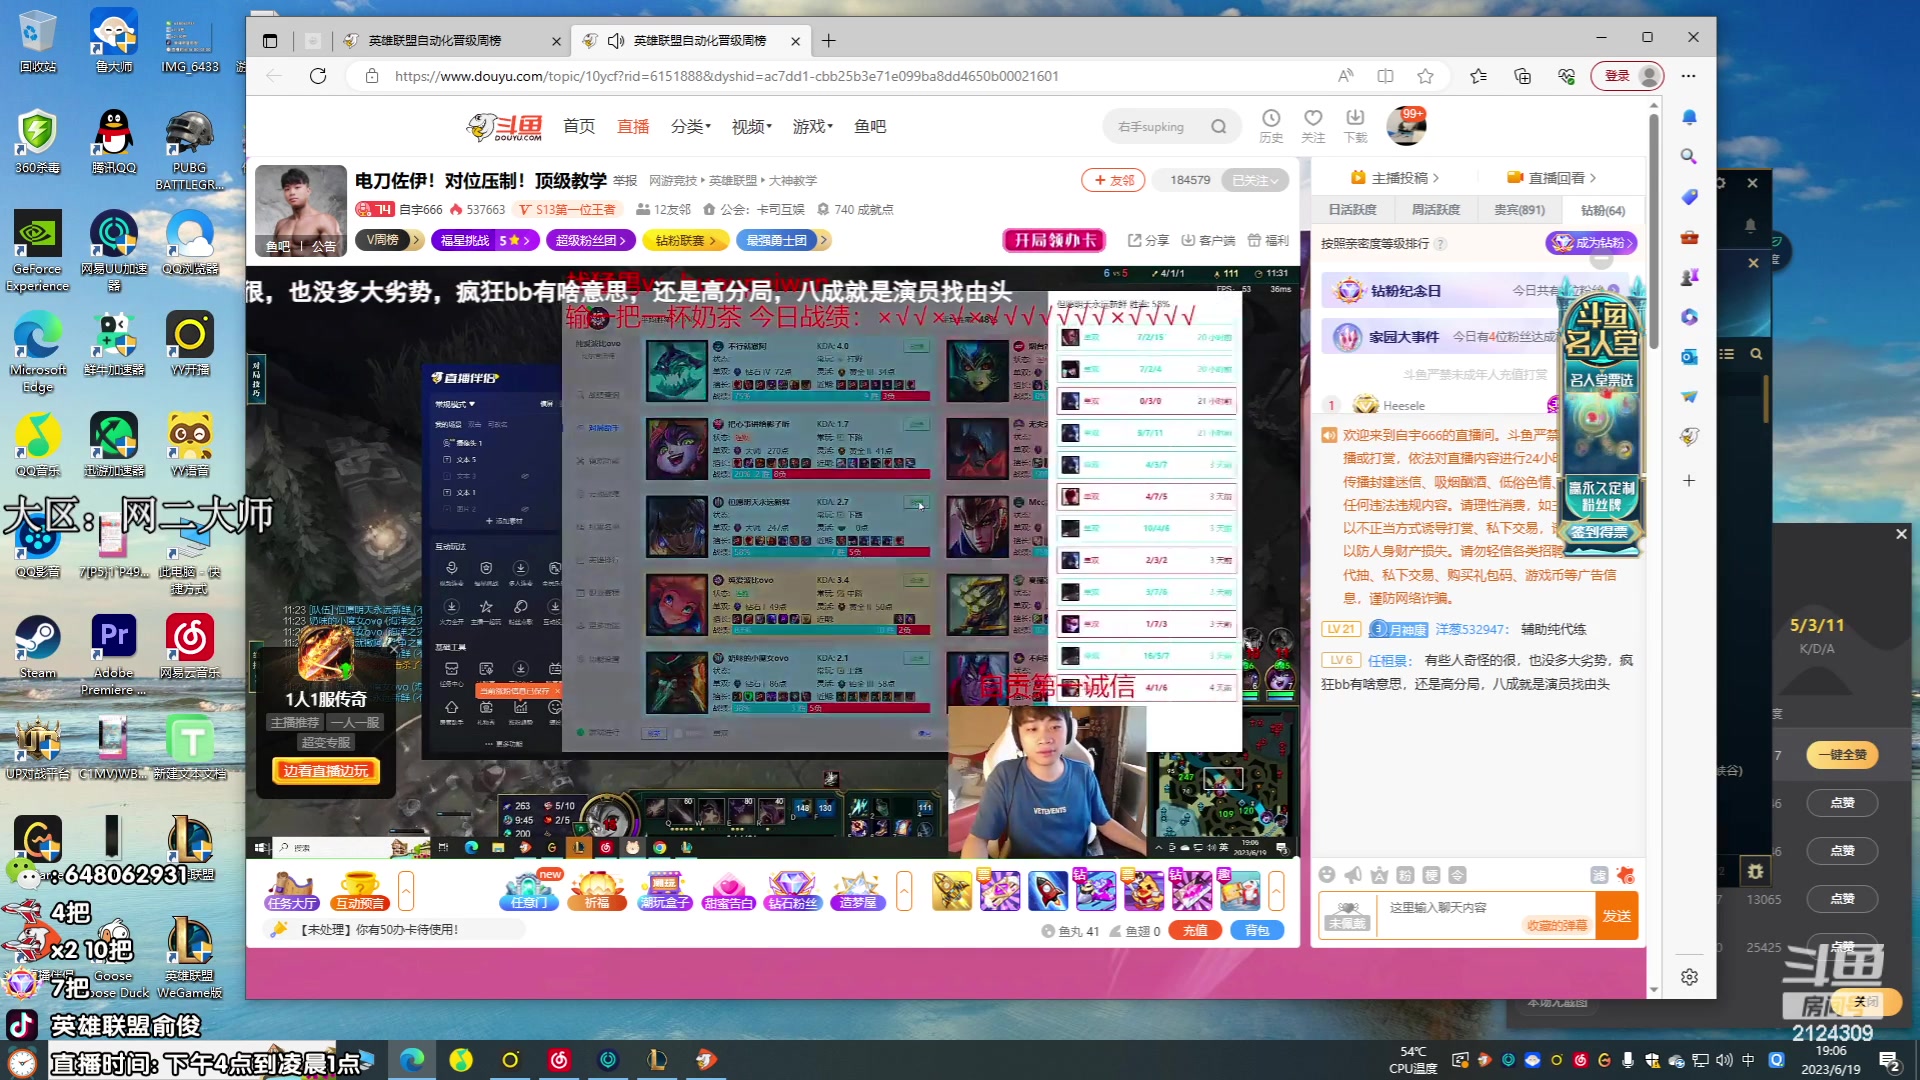This screenshot has width=1920, height=1080.
Task: Expand the arrow after 造梦屋 icon
Action: coord(904,890)
